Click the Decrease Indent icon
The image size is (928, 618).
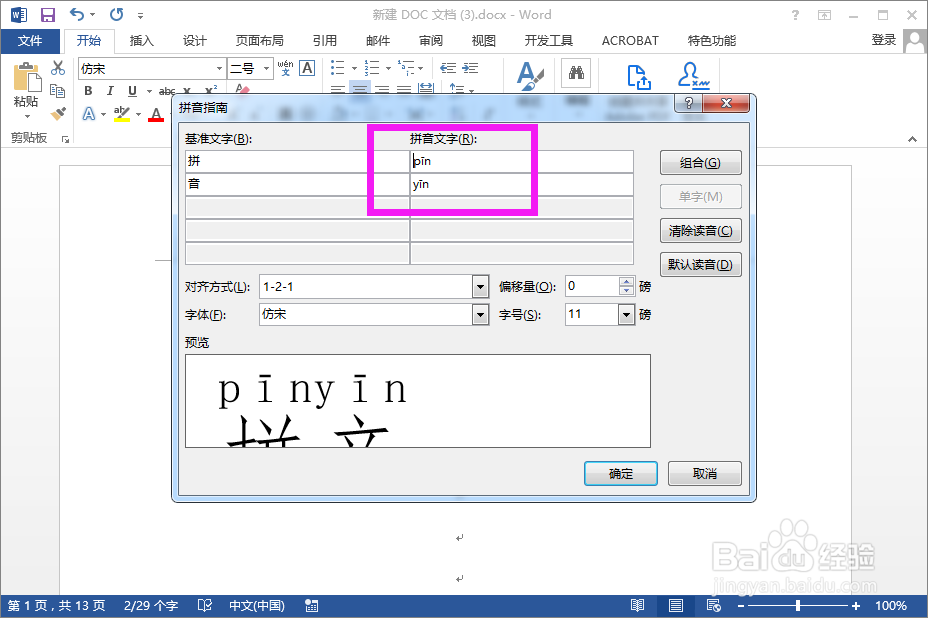448,68
